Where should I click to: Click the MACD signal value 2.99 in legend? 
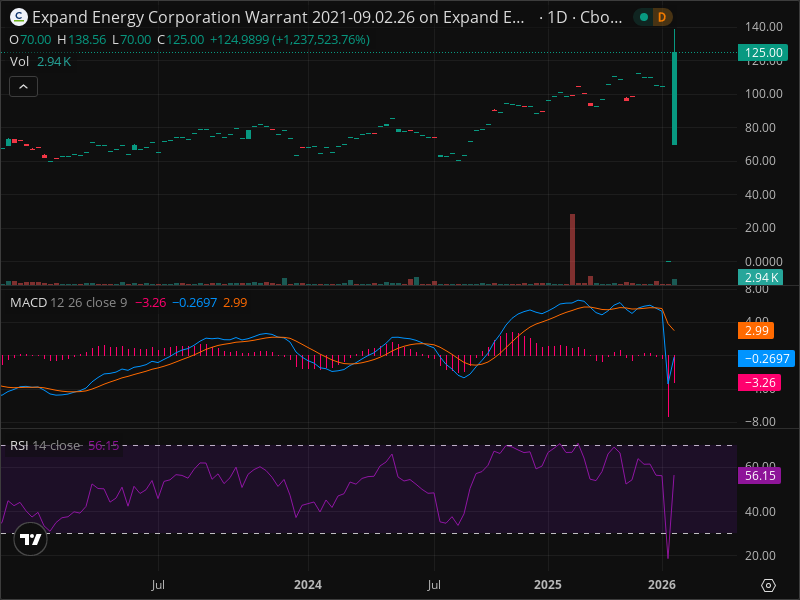[x=235, y=303]
